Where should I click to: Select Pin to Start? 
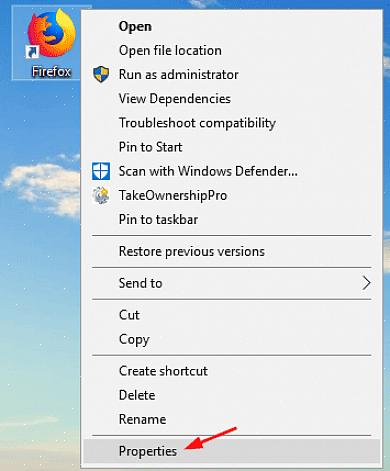coord(232,147)
